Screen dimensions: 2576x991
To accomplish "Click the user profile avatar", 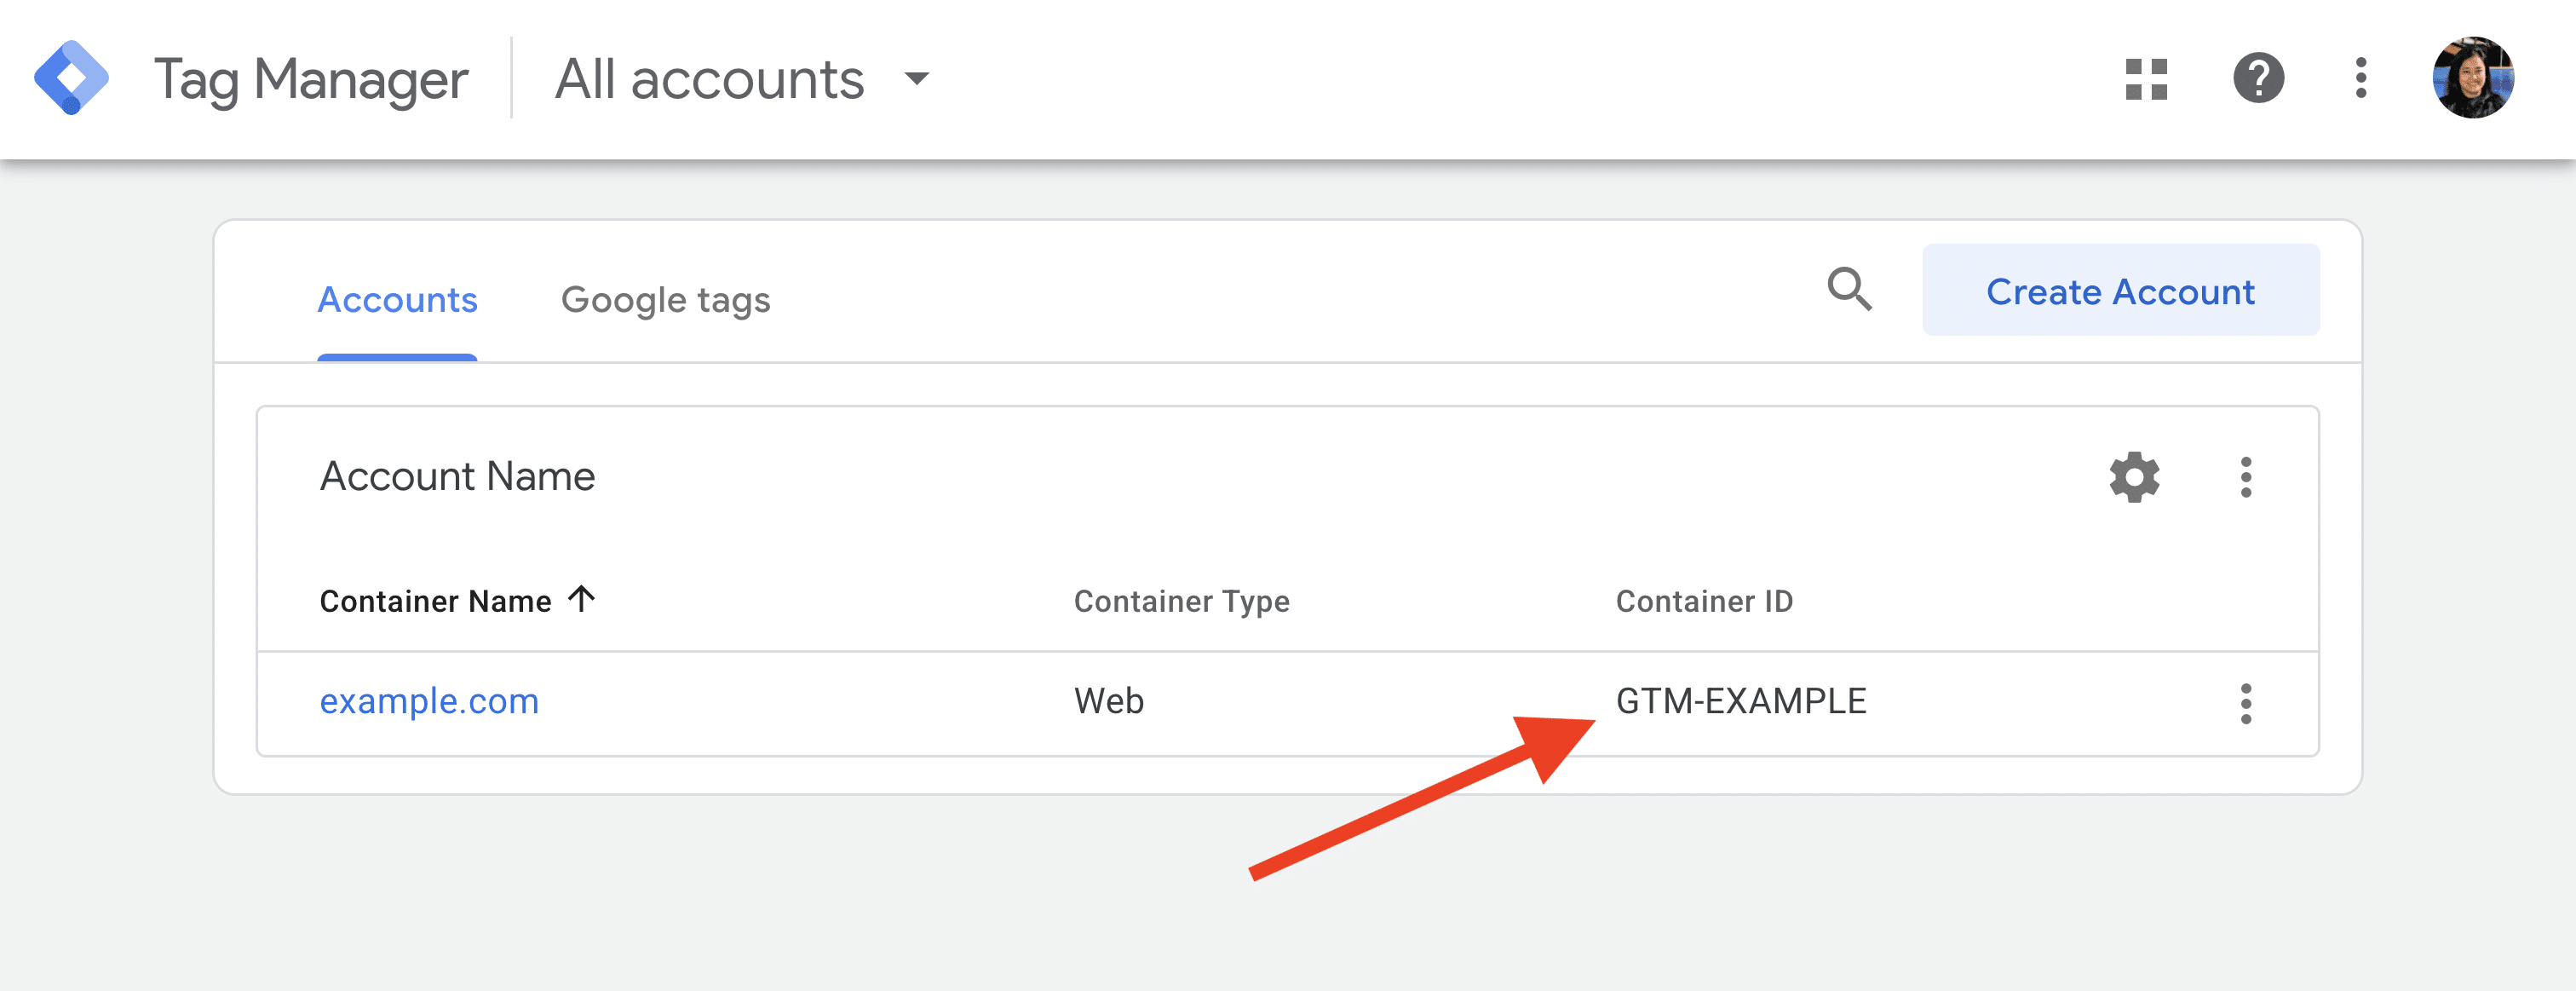I will point(2473,78).
